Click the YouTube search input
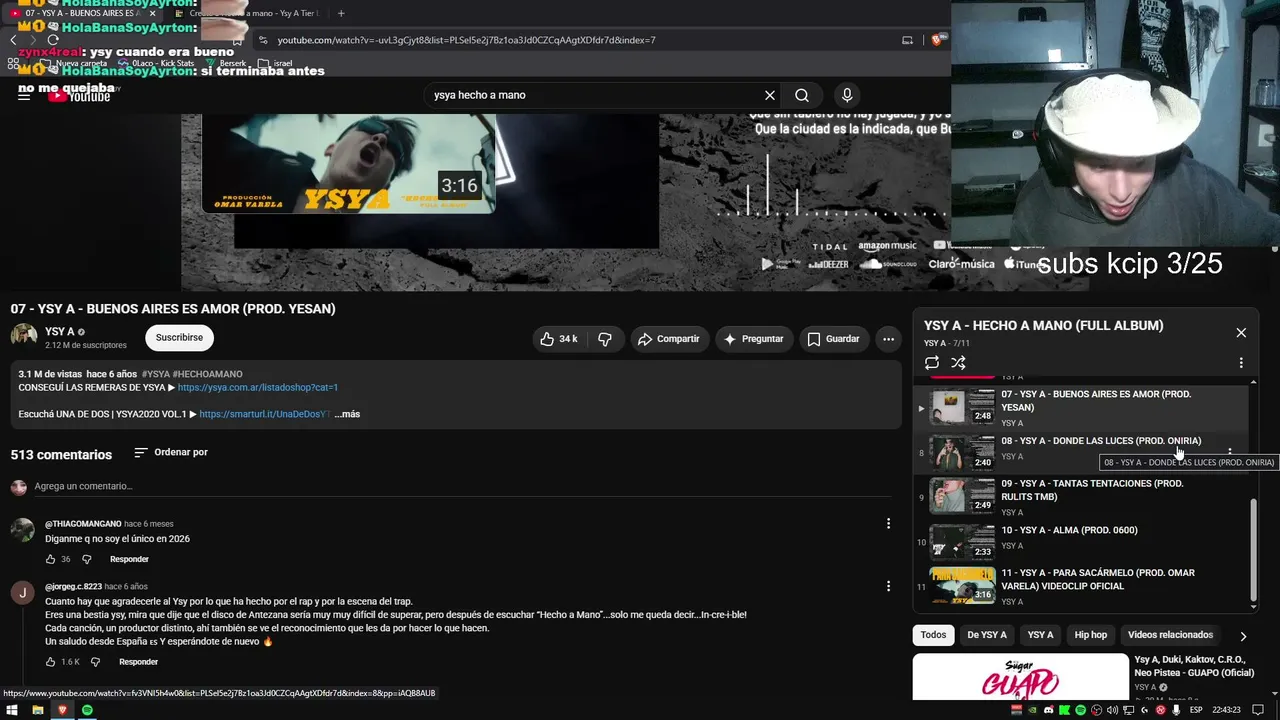Image resolution: width=1280 pixels, height=720 pixels. (594, 95)
